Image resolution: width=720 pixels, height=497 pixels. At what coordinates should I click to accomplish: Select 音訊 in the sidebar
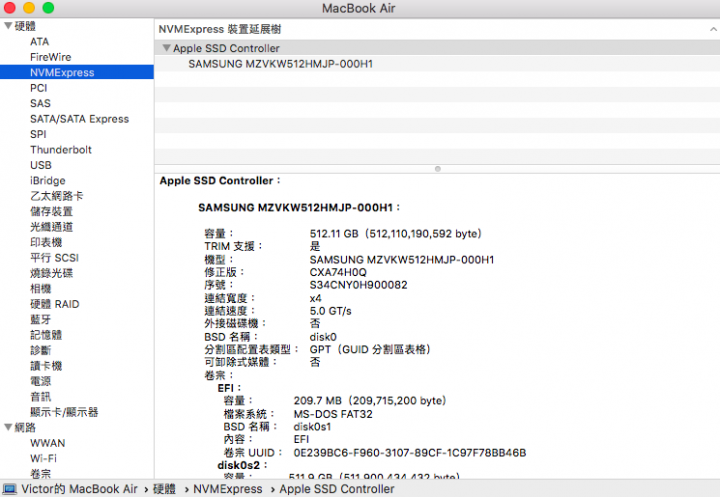pos(41,396)
